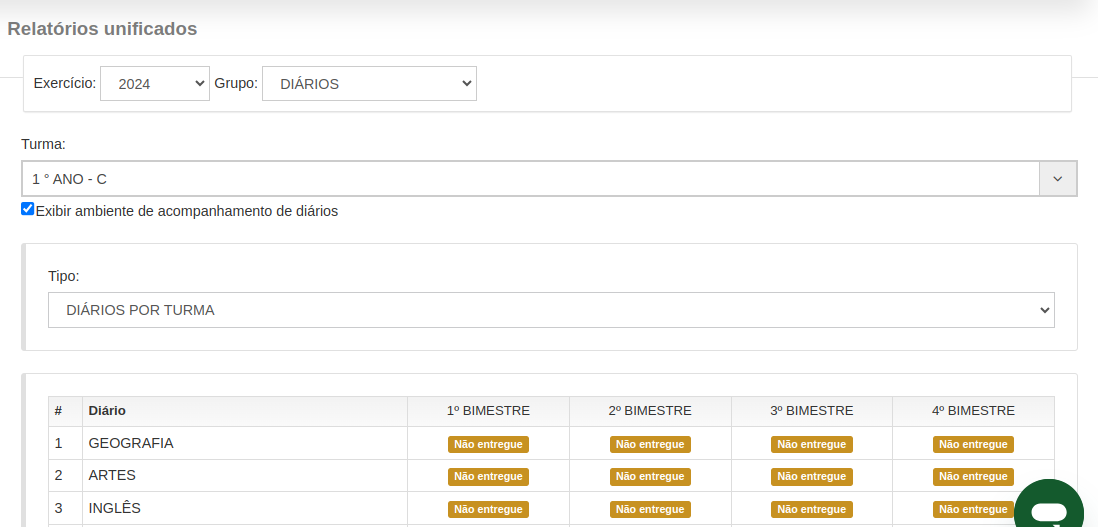Click the 4º BIMESTRE column header
Image resolution: width=1098 pixels, height=527 pixels.
point(973,411)
